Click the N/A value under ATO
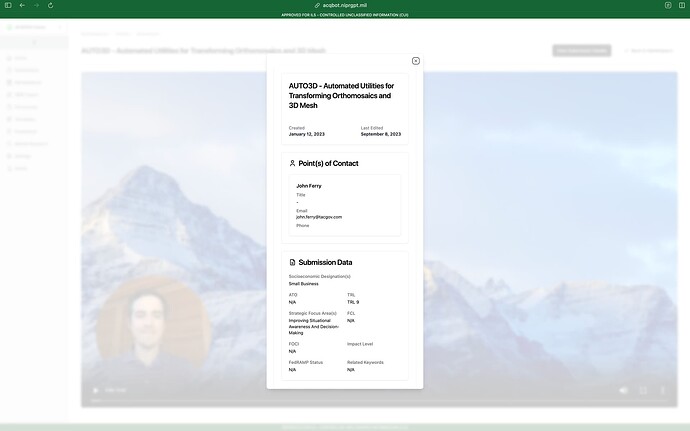 tap(292, 302)
